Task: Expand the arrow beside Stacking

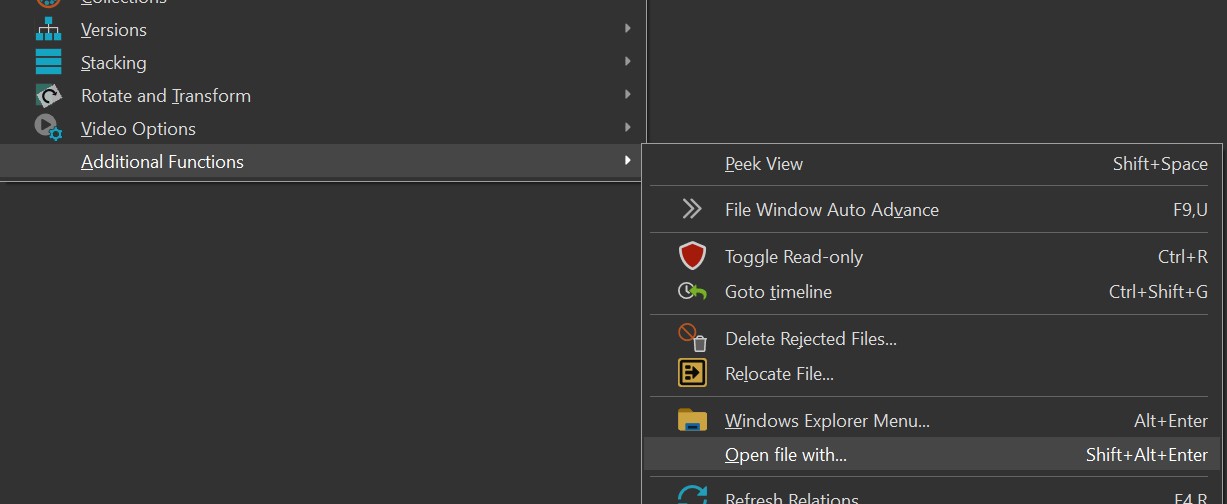Action: 627,62
